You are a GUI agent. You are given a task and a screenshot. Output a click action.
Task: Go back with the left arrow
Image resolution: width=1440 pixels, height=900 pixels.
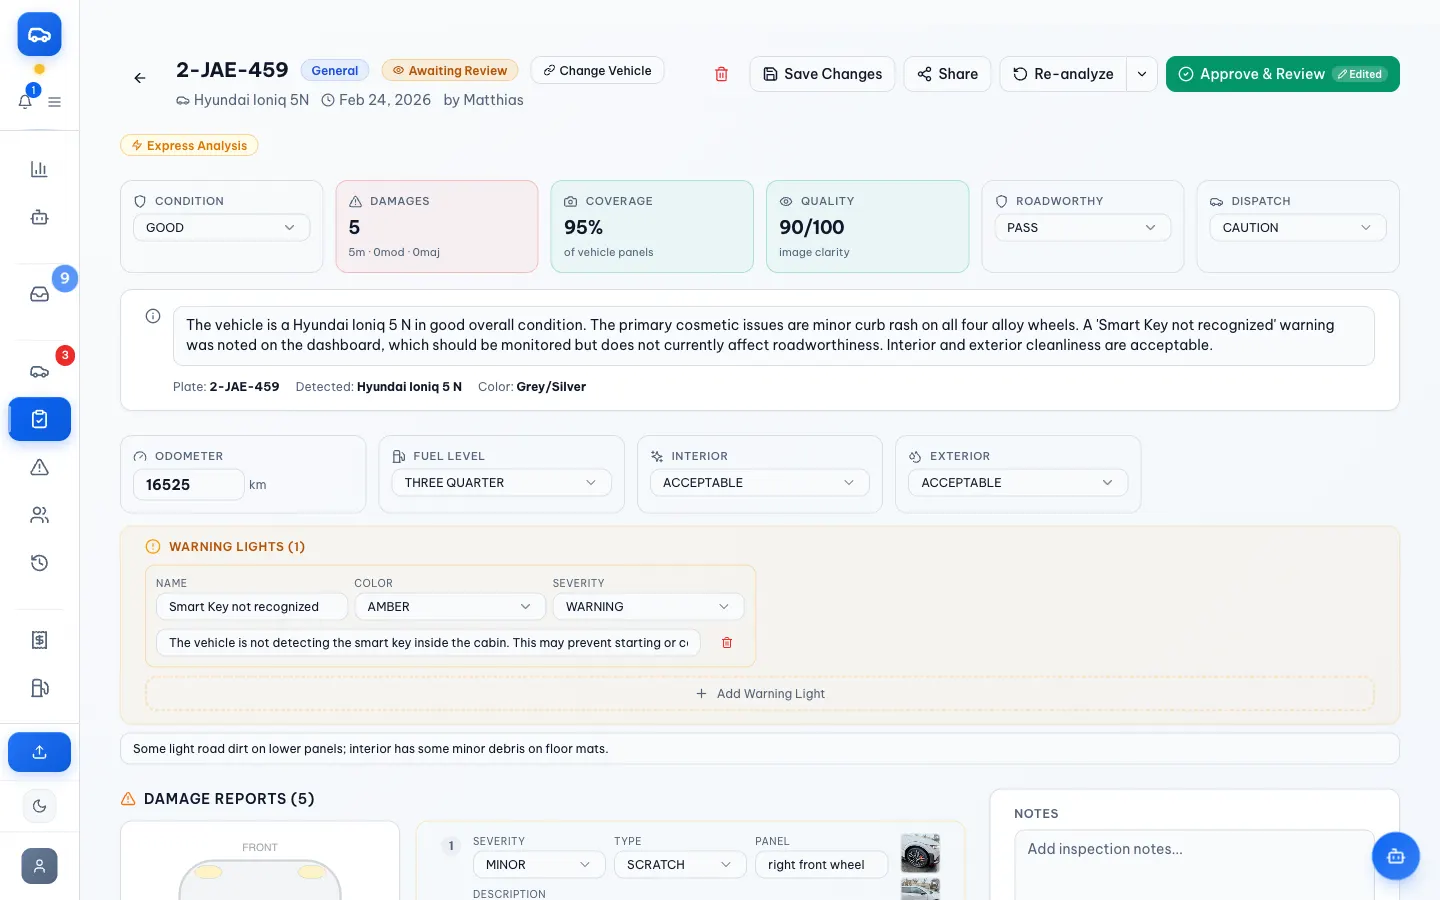tap(140, 78)
